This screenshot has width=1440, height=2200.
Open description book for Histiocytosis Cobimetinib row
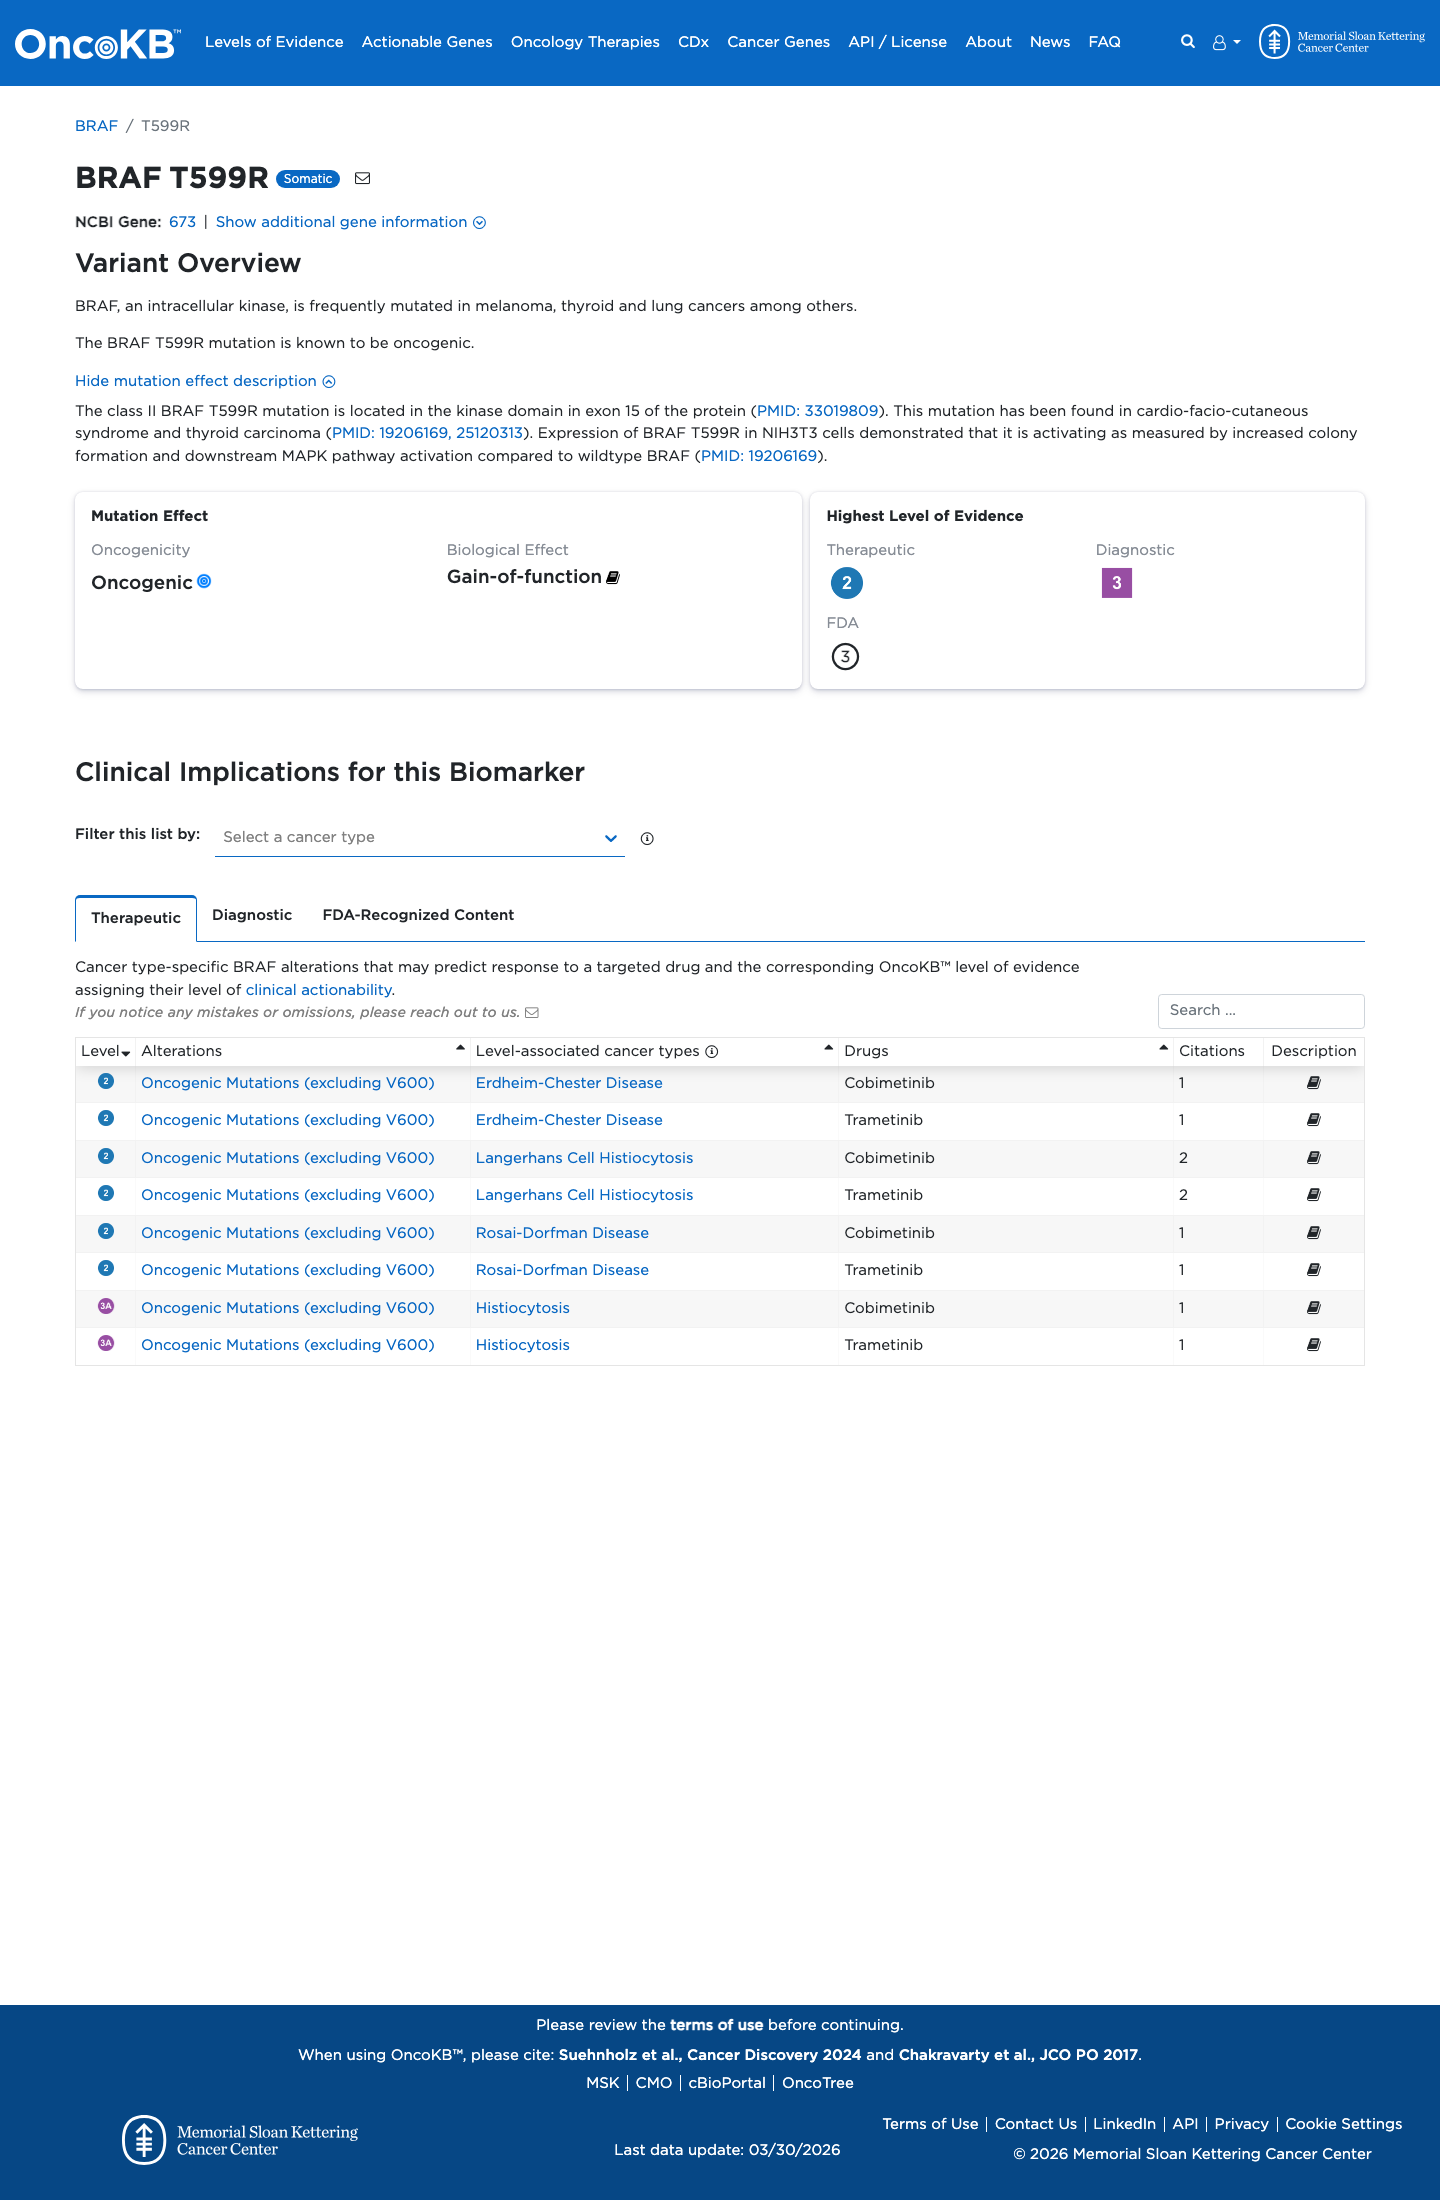click(x=1314, y=1308)
